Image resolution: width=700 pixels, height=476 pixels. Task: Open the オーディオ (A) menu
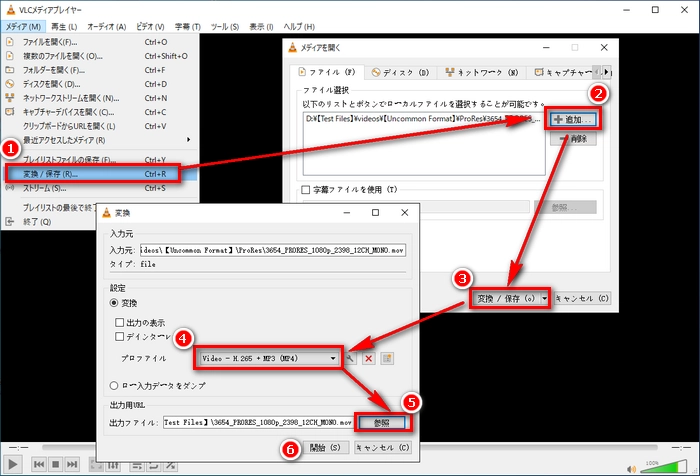point(106,27)
